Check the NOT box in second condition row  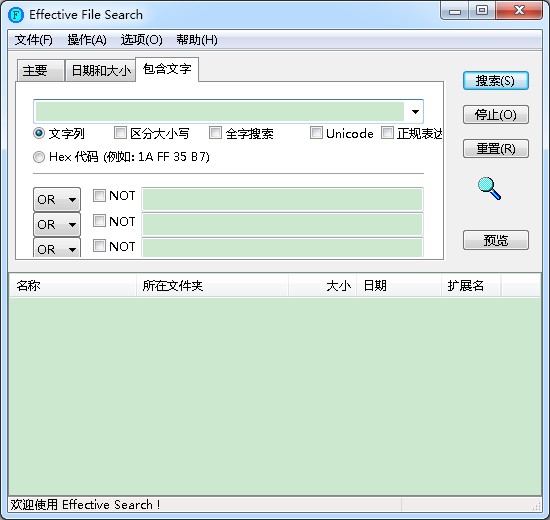coord(99,221)
